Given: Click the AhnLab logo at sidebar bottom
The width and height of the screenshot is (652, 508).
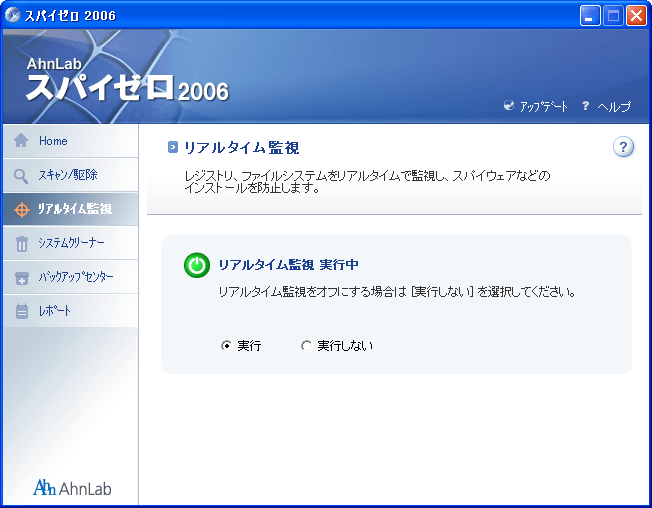Looking at the screenshot, I should (x=72, y=488).
